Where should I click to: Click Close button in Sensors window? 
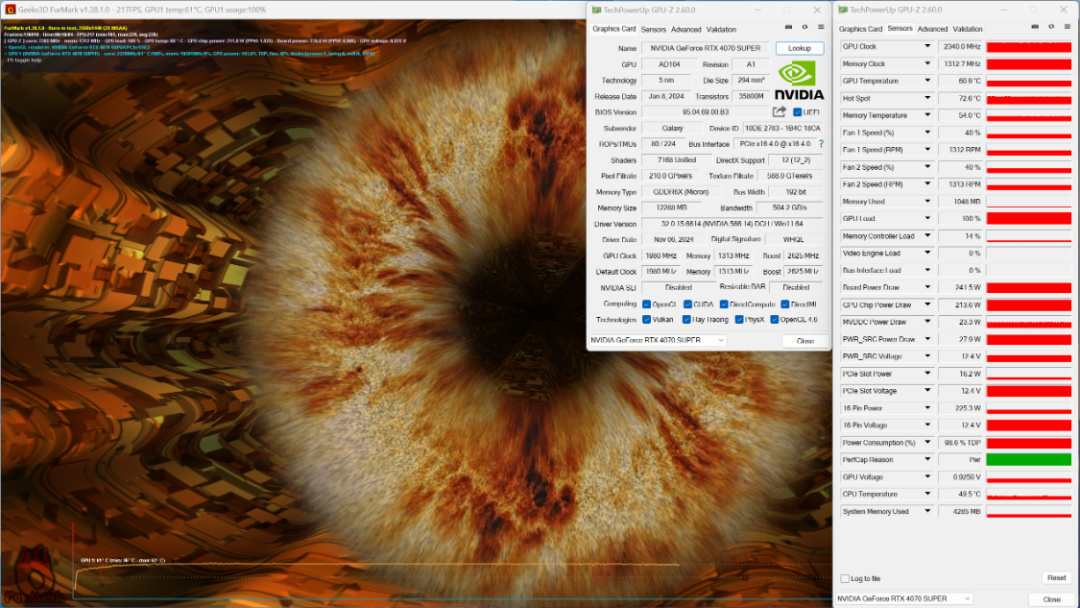pyautogui.click(x=1051, y=599)
